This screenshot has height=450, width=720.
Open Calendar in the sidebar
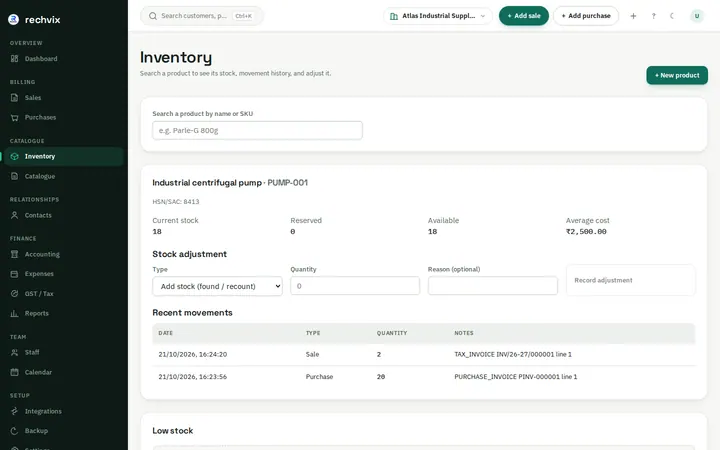[62, 372]
